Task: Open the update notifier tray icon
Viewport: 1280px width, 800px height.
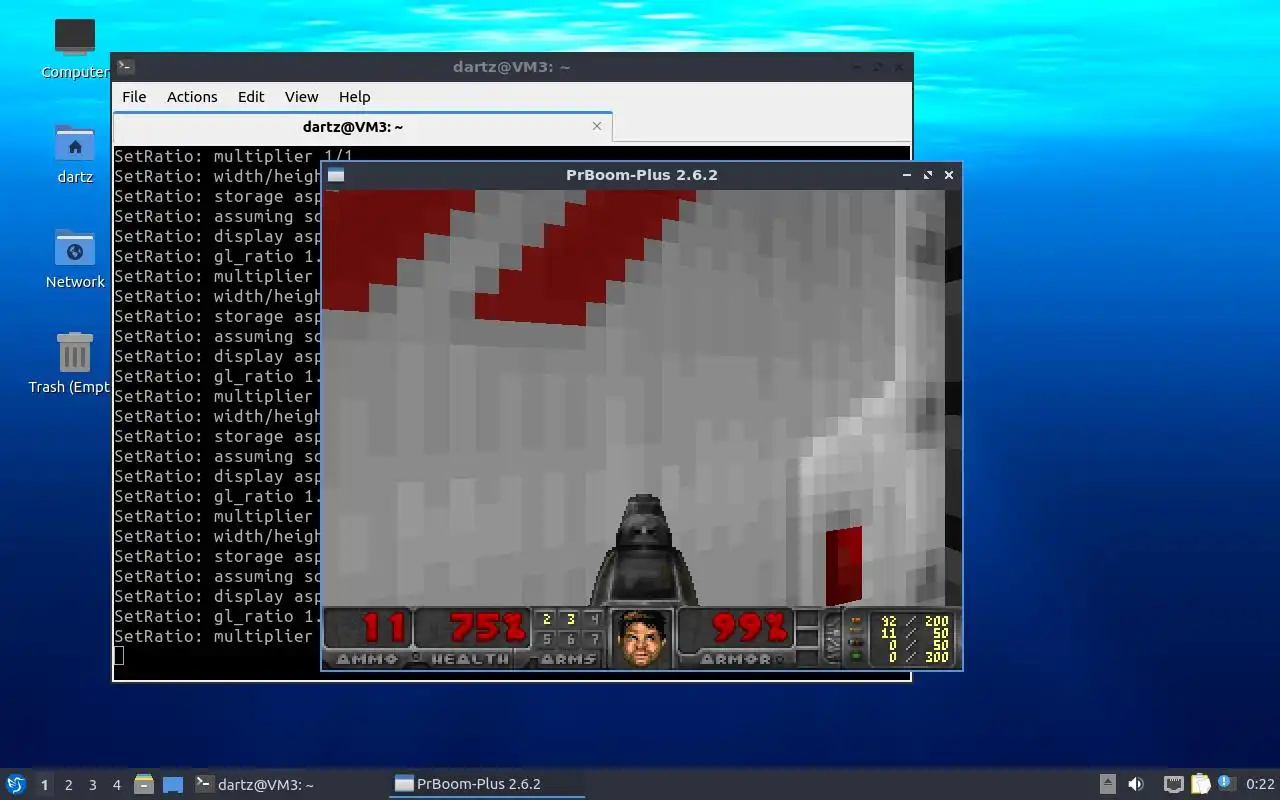Action: 1226,783
